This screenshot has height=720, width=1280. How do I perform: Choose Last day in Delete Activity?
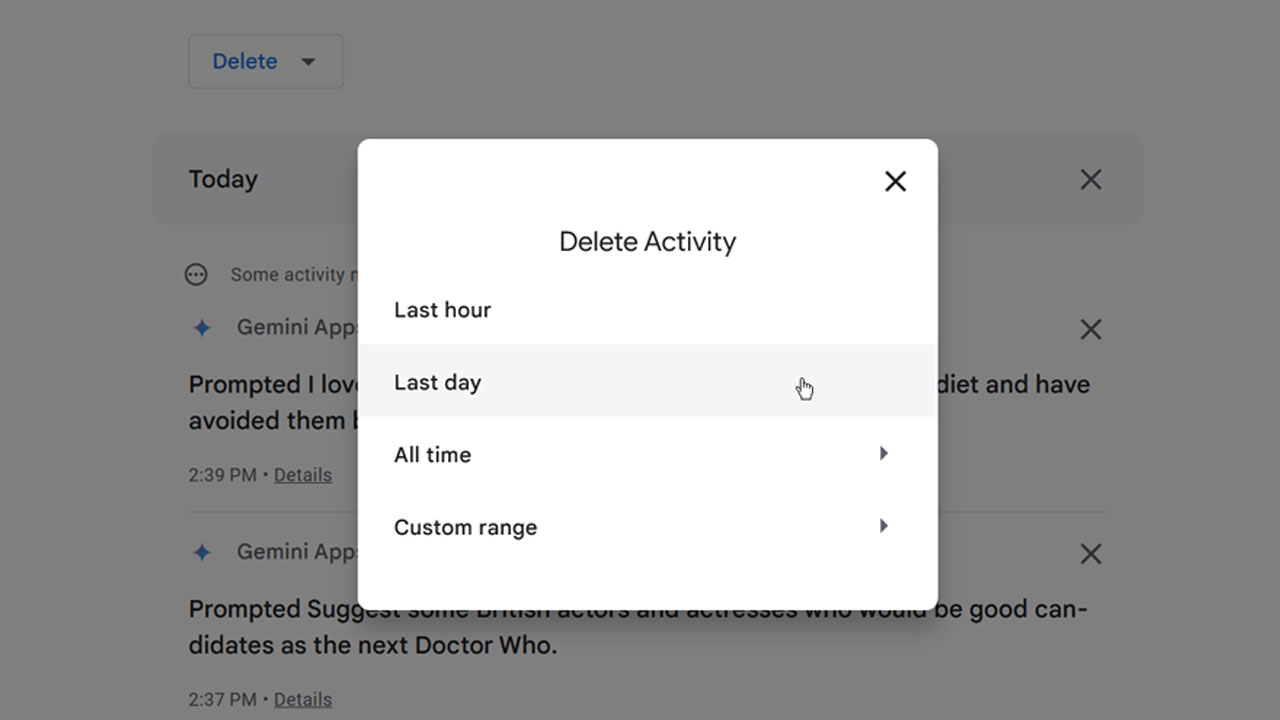(x=647, y=381)
